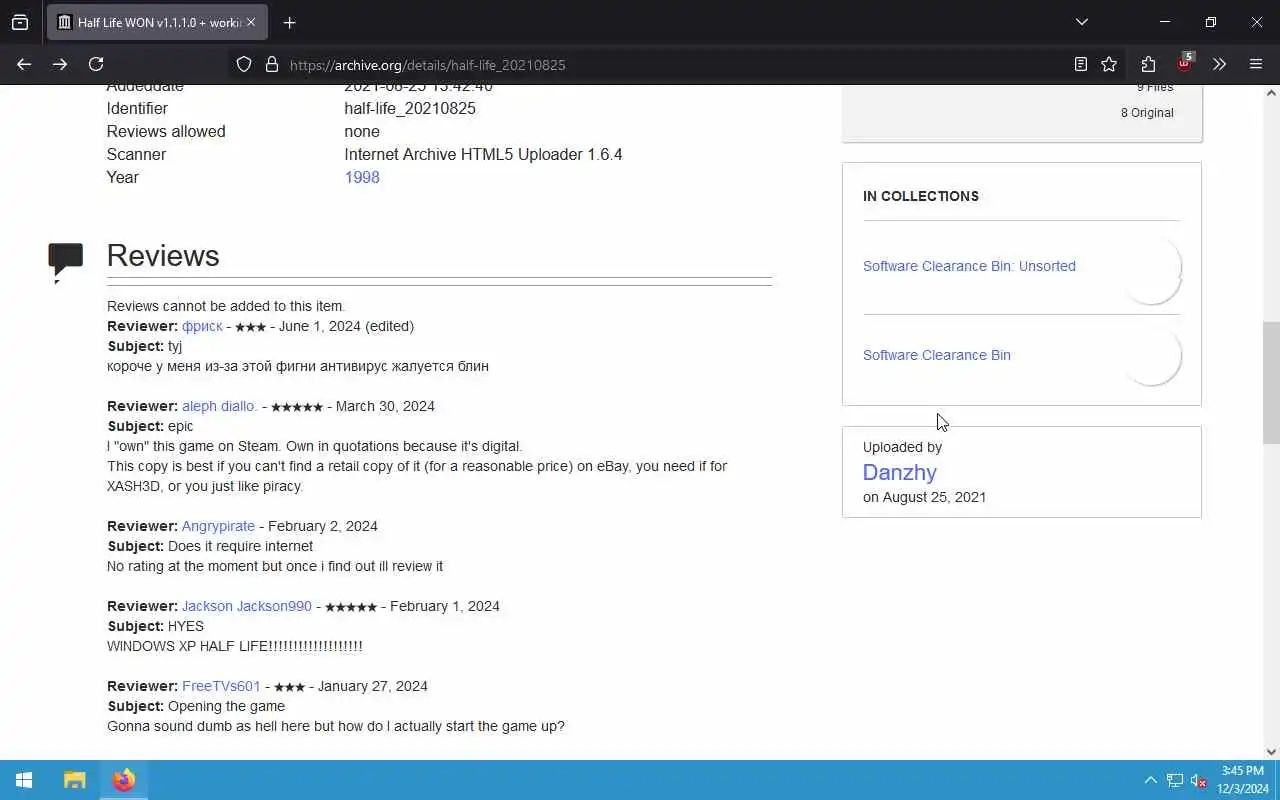Open reviewer фриск profile

coord(202,326)
